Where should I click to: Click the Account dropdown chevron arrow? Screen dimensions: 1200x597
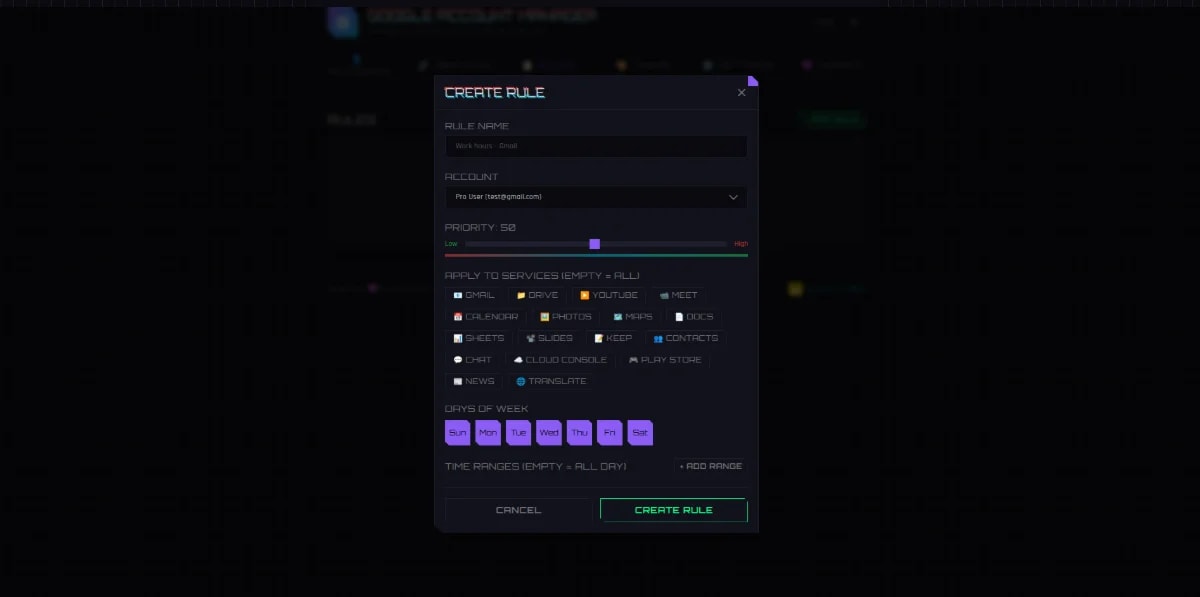(734, 197)
